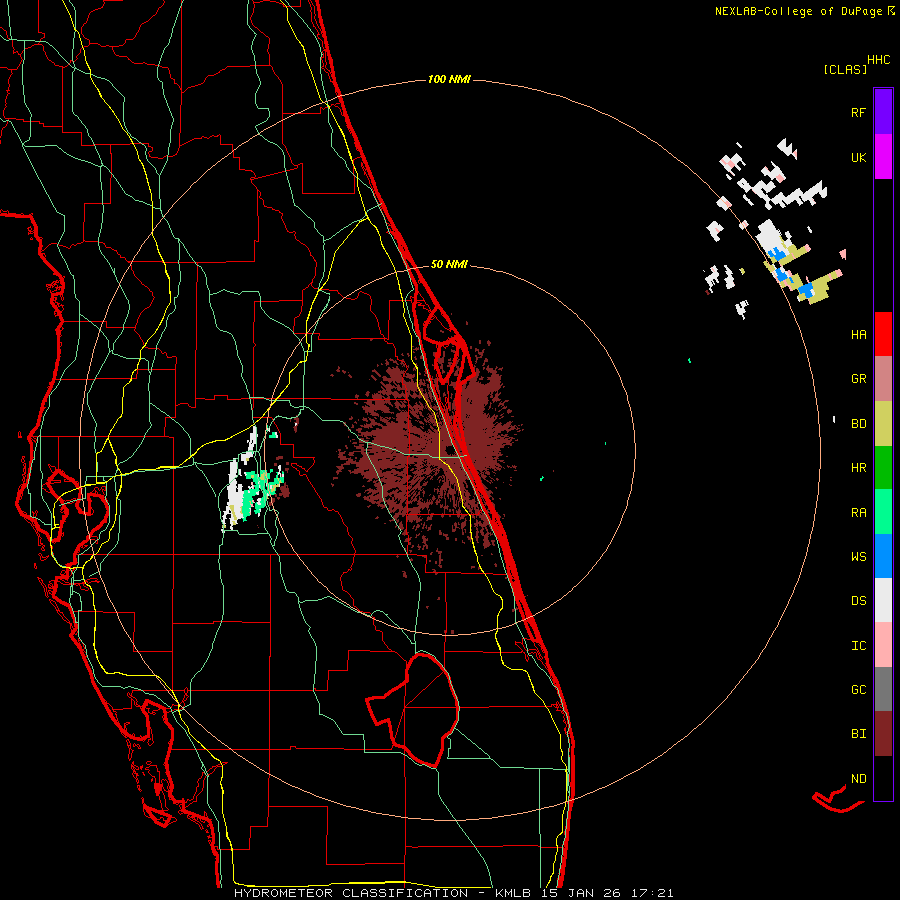Viewport: 900px width, 900px height.
Task: Click the green rain echo cluster west of the radar
Action: pos(263,488)
